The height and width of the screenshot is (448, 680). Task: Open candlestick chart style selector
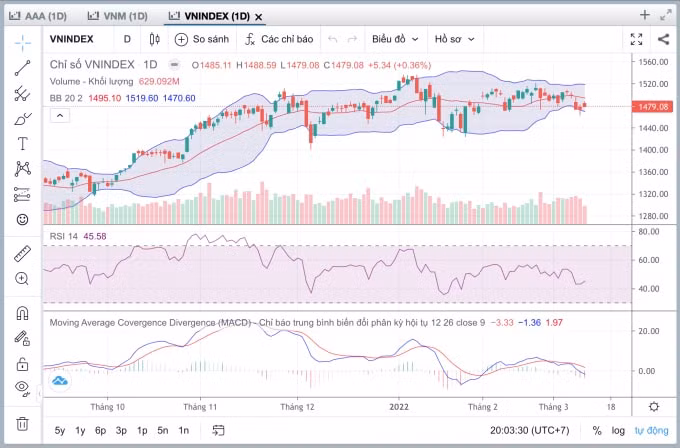pyautogui.click(x=154, y=39)
